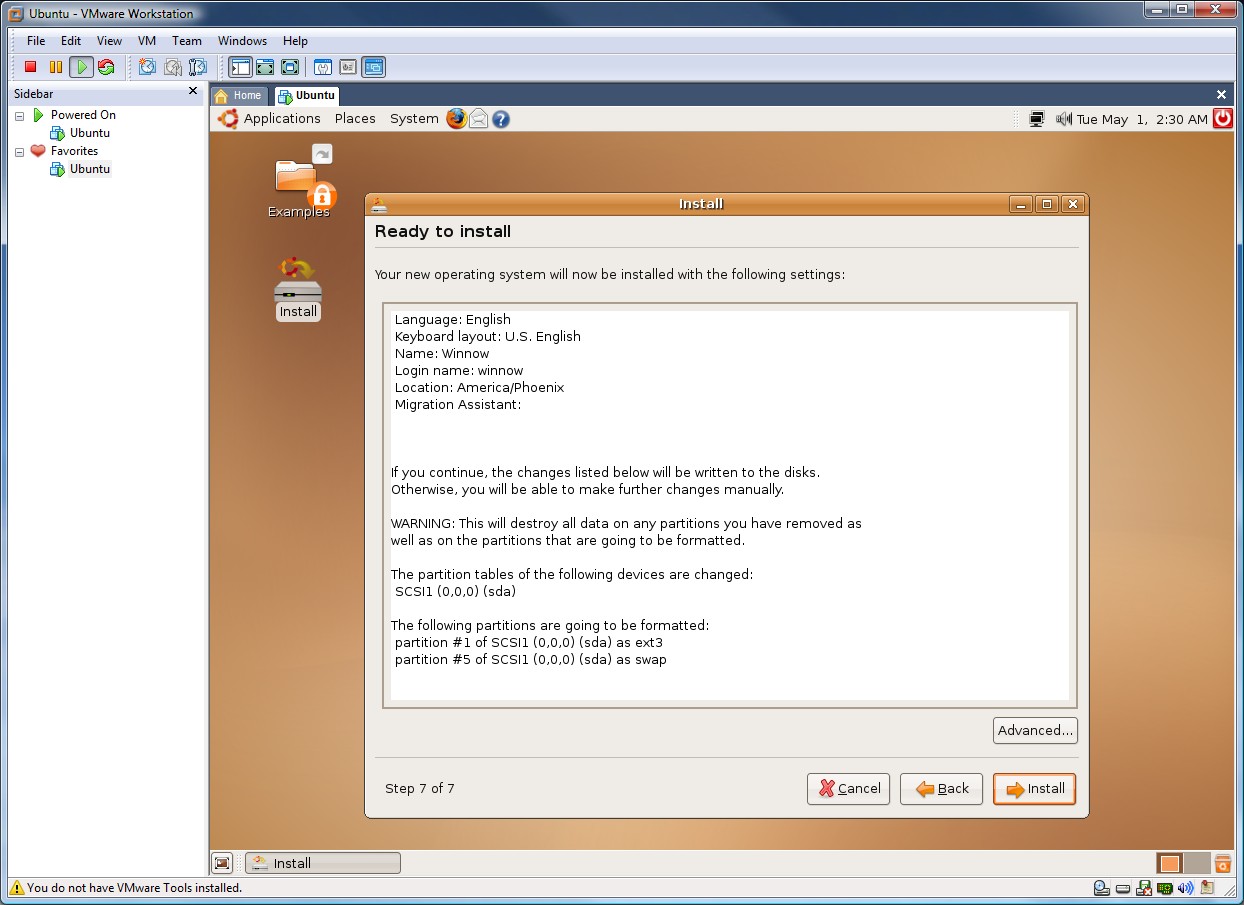1244x905 pixels.
Task: Open the Ubuntu Applications menu
Action: pos(282,118)
